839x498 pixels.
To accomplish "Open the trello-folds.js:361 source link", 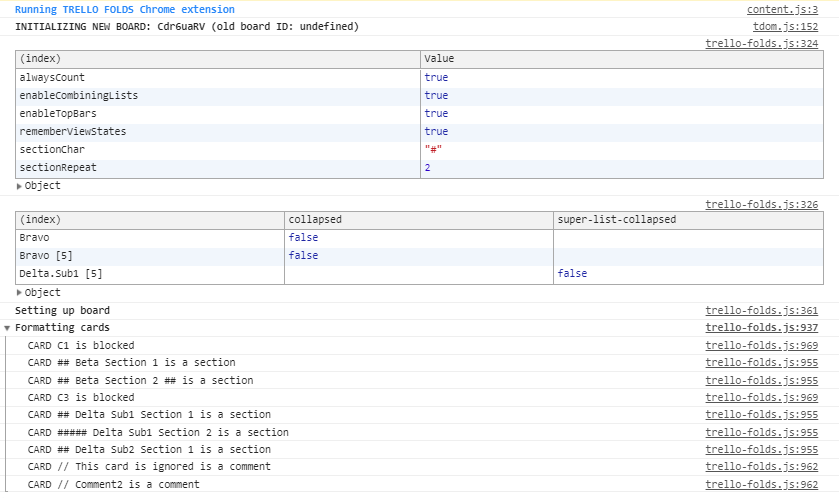I will click(761, 310).
